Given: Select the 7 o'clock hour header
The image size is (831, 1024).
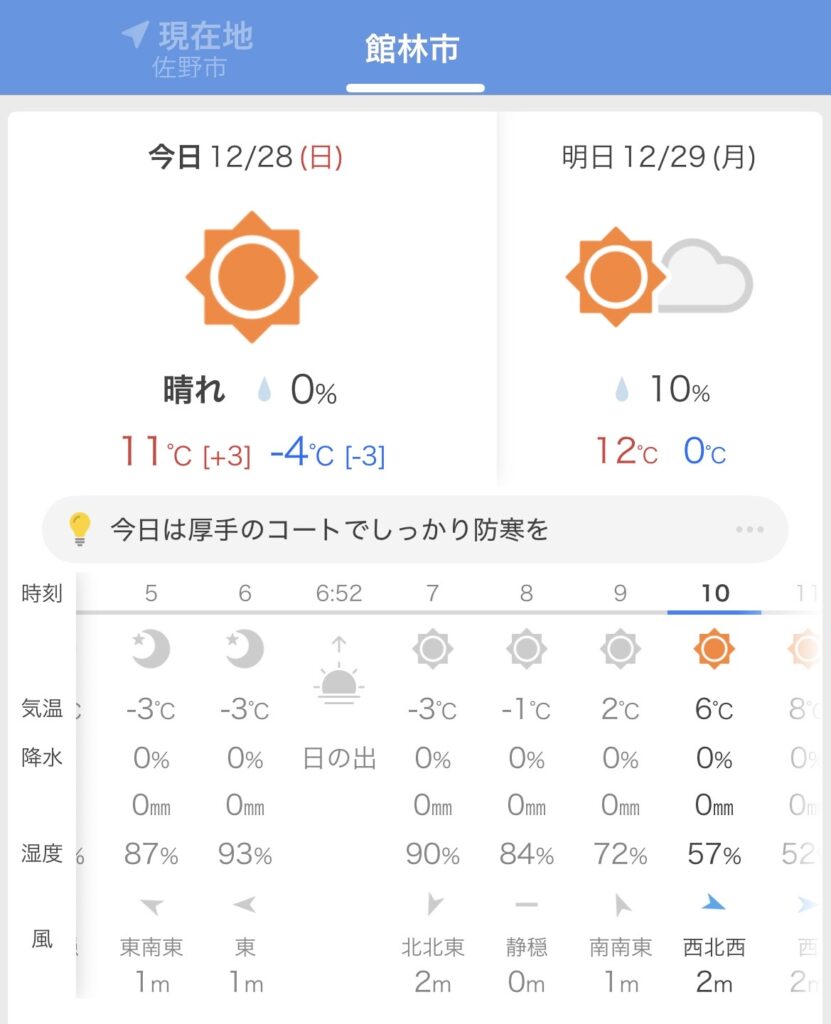Looking at the screenshot, I should tap(432, 593).
